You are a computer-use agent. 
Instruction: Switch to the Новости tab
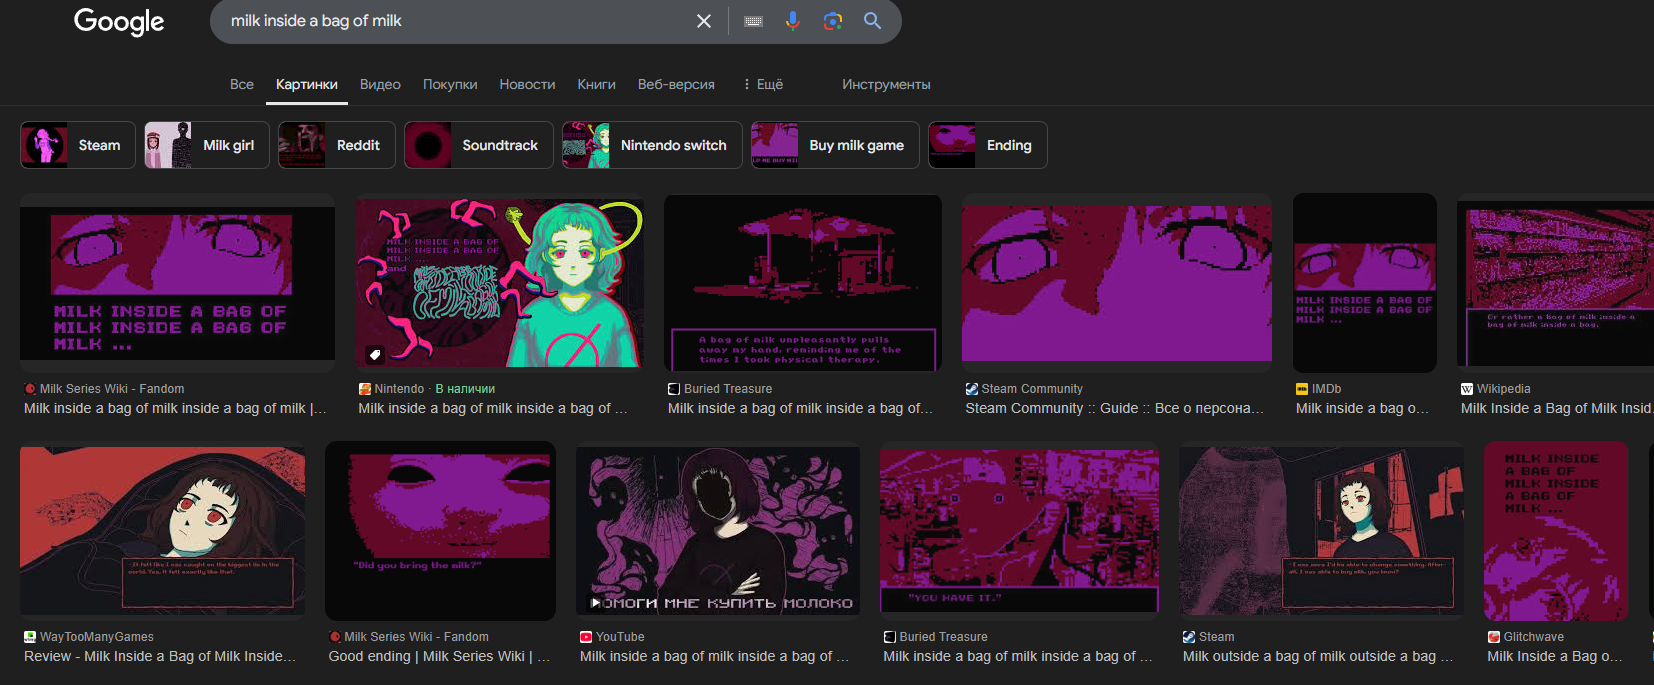[x=527, y=84]
